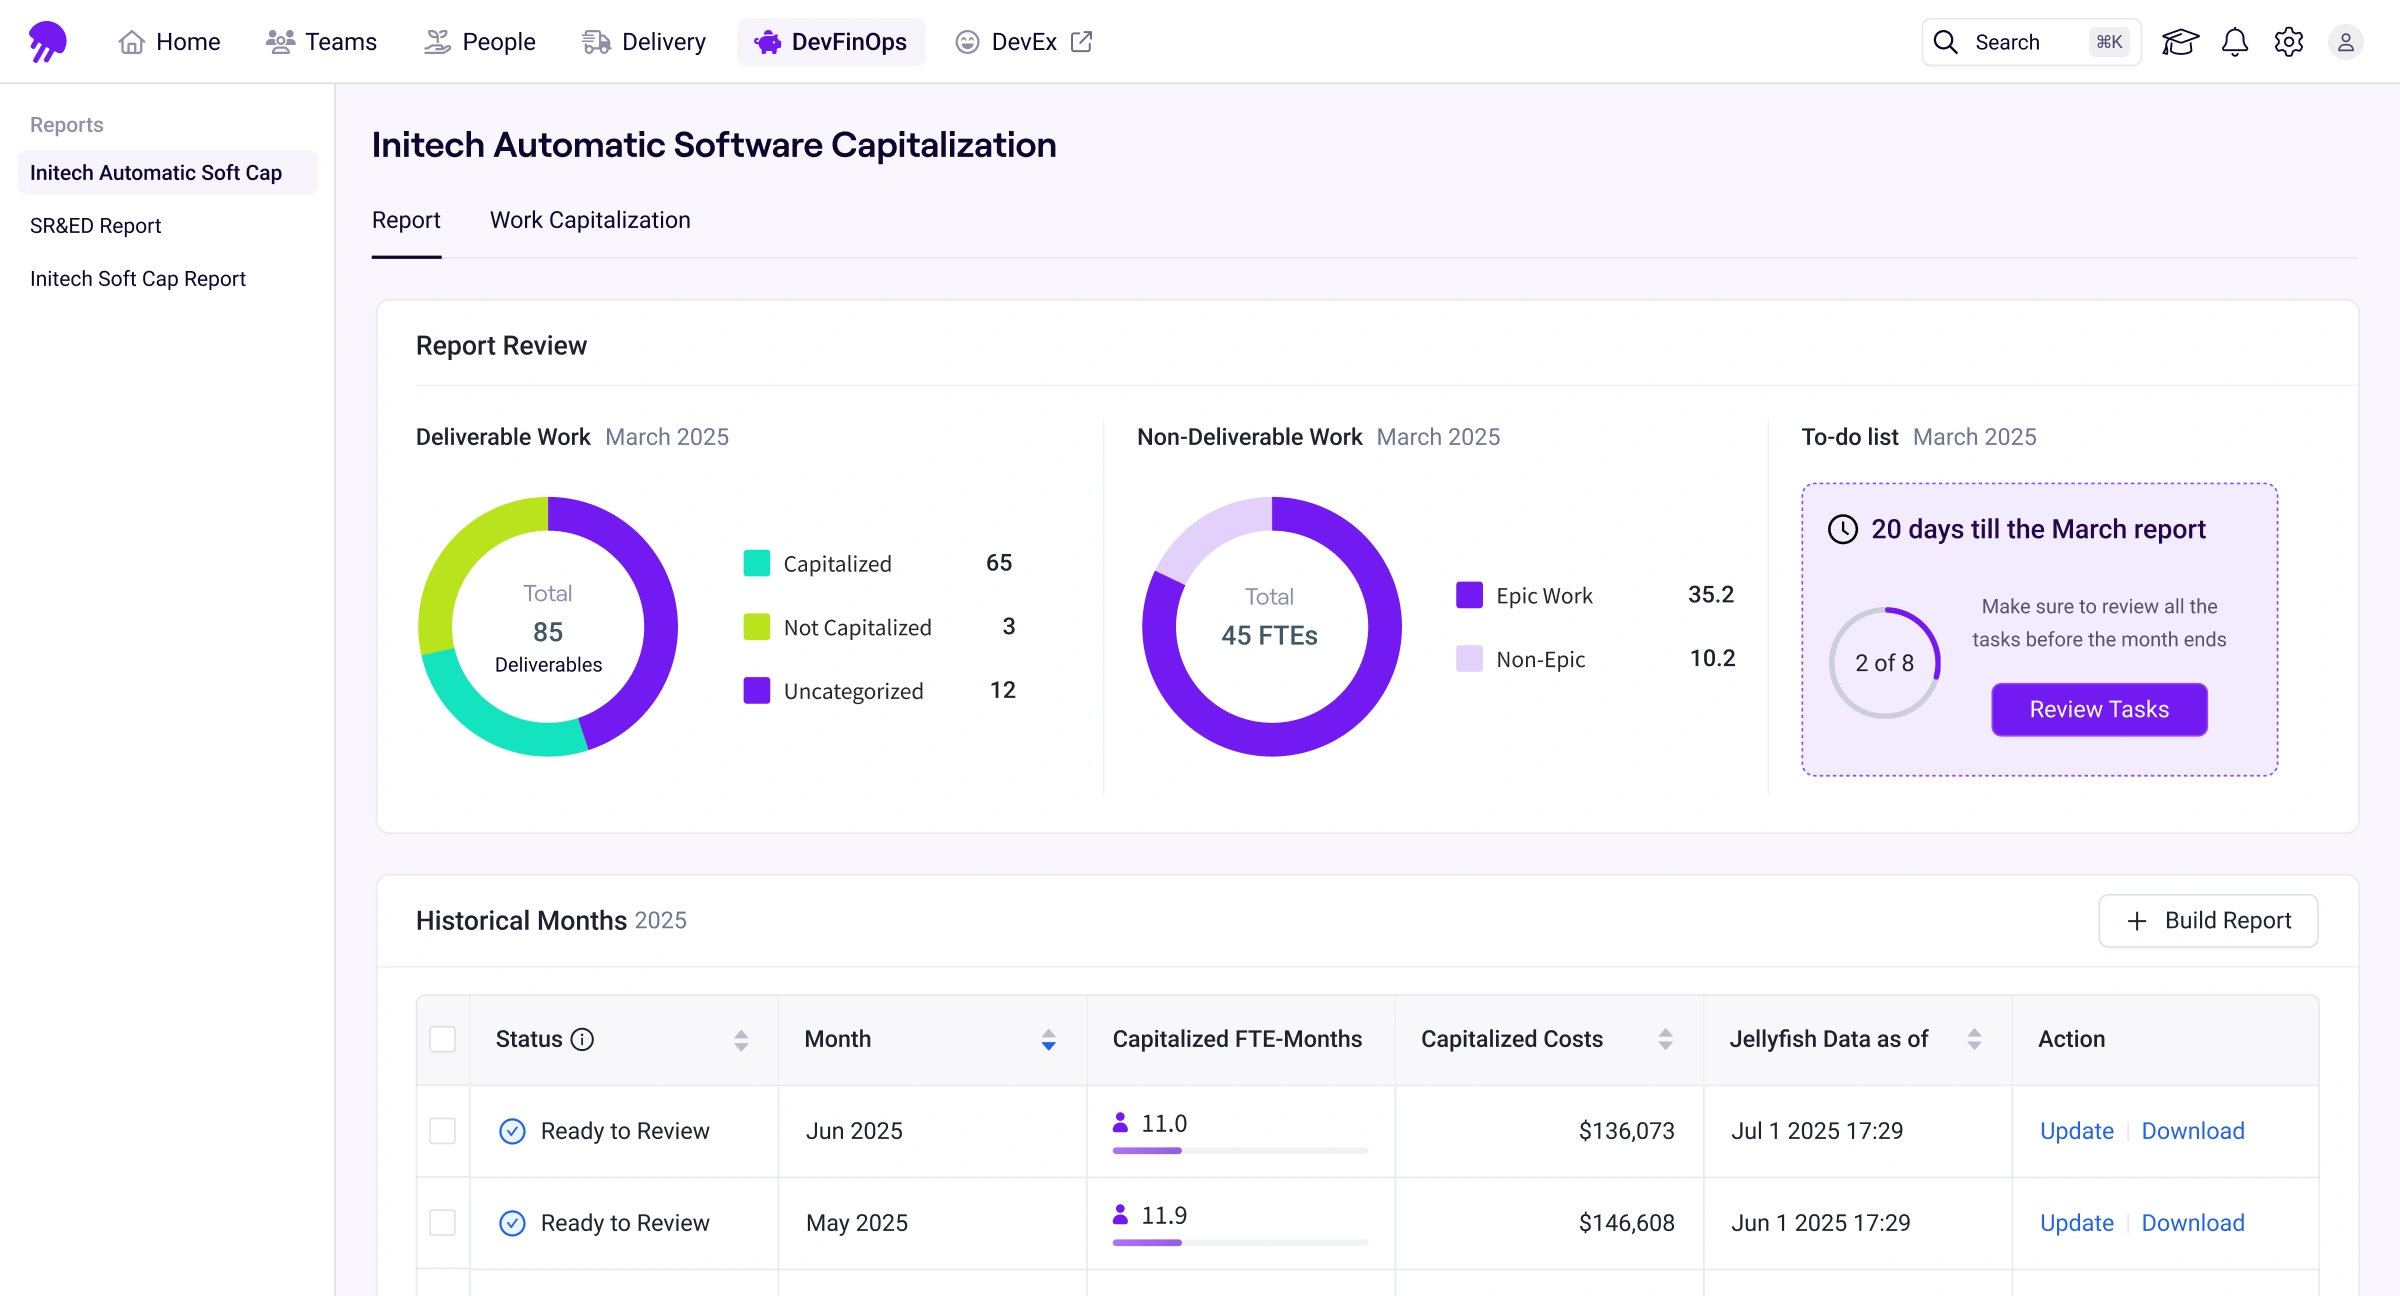Open the learning graduation cap icon
Image resolution: width=2400 pixels, height=1296 pixels.
tap(2180, 42)
